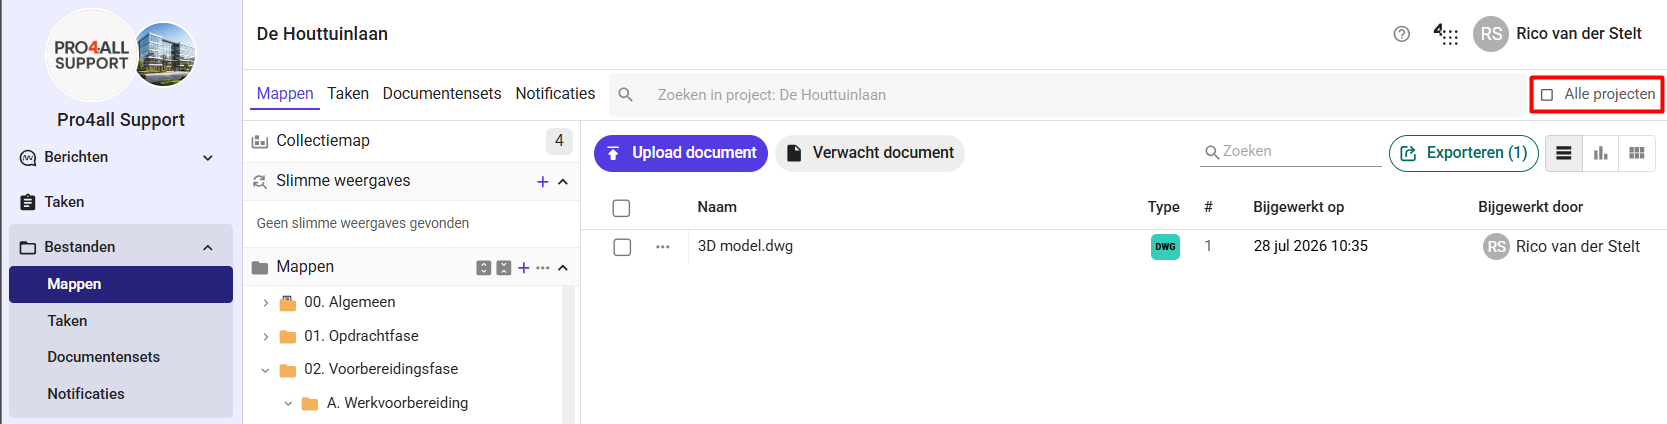Click the Upload document button

point(681,153)
